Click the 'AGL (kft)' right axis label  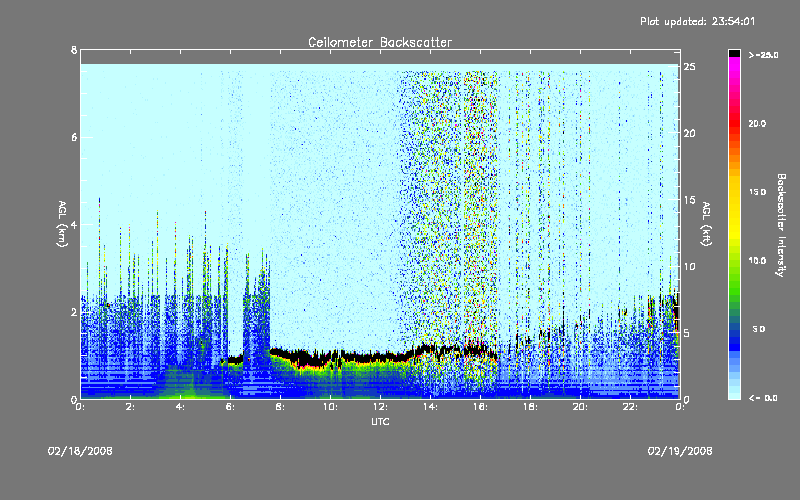(x=706, y=224)
